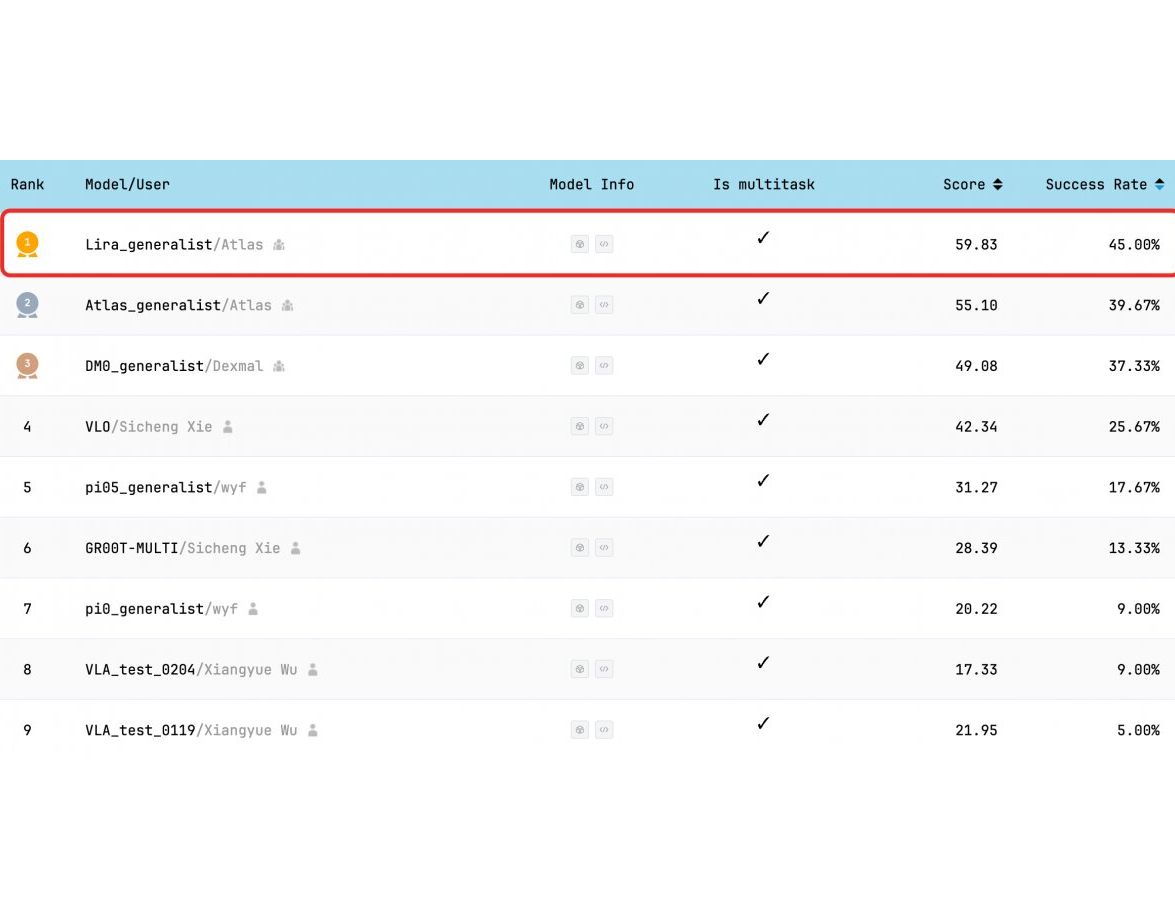Sort table by Score column arrows
The width and height of the screenshot is (1175, 917).
[x=997, y=184]
